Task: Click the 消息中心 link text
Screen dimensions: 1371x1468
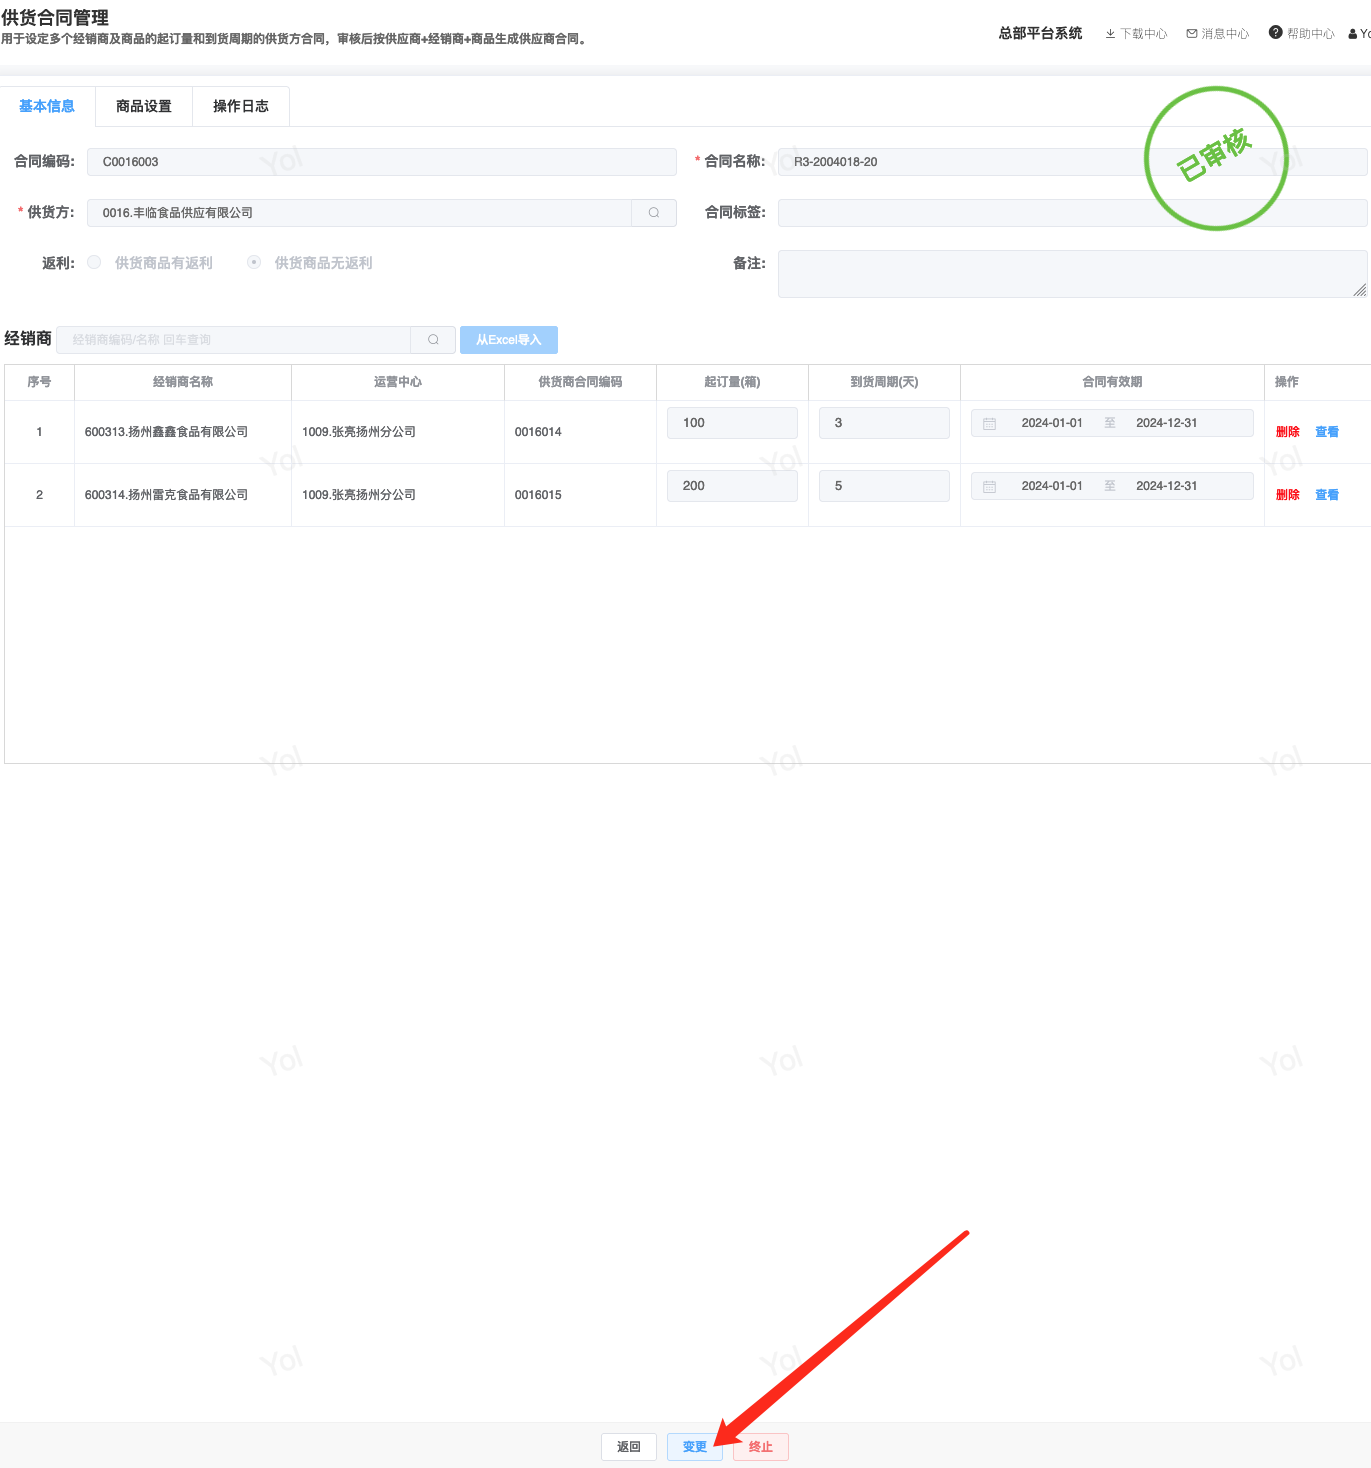Action: point(1226,34)
